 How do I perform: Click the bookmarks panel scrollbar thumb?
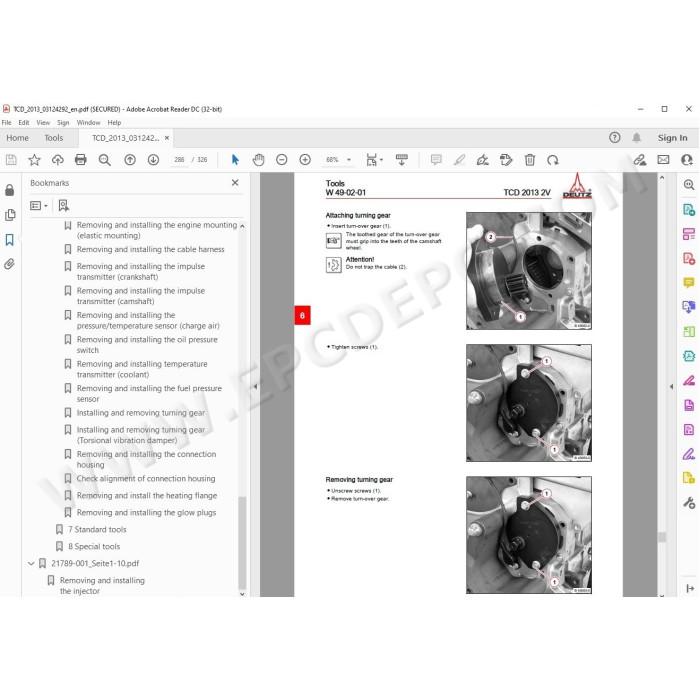[x=242, y=542]
